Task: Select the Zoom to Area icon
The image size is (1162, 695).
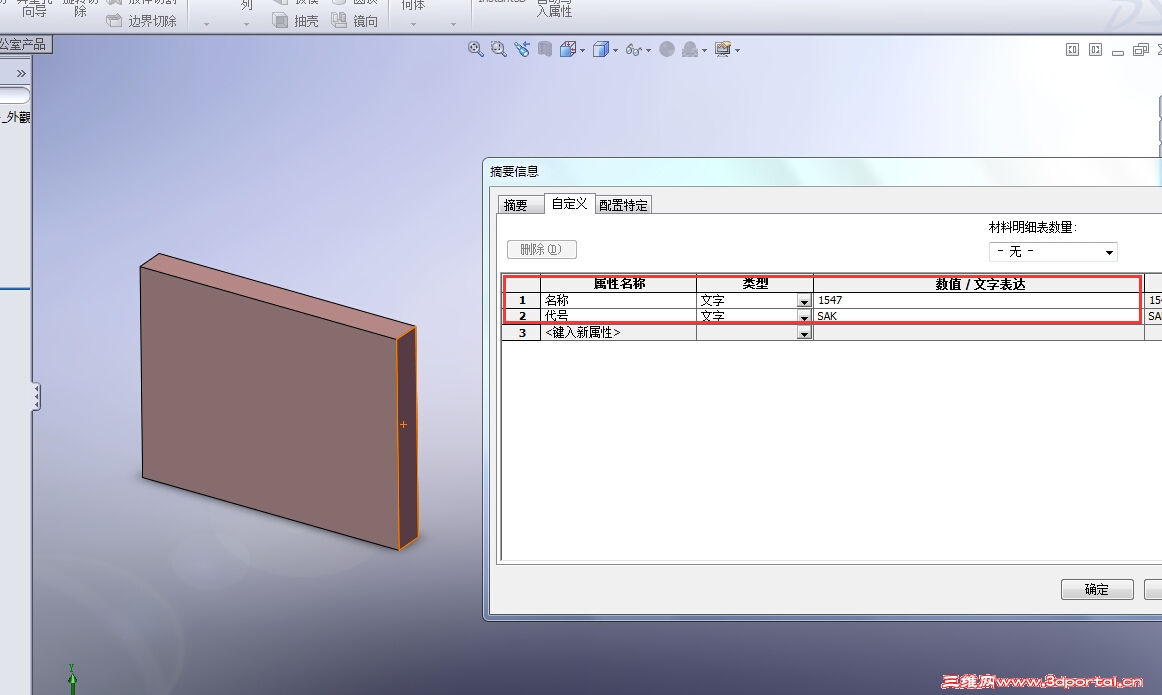Action: point(499,49)
